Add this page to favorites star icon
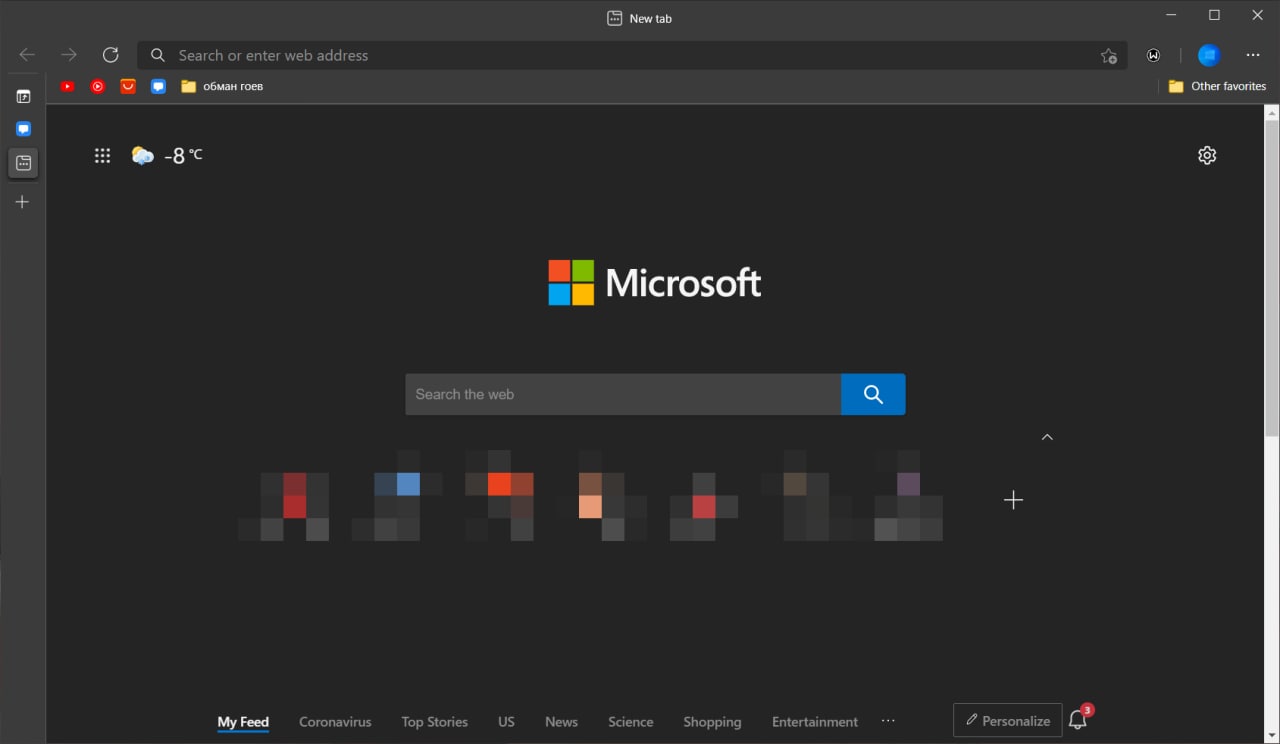The height and width of the screenshot is (744, 1280). tap(1108, 56)
